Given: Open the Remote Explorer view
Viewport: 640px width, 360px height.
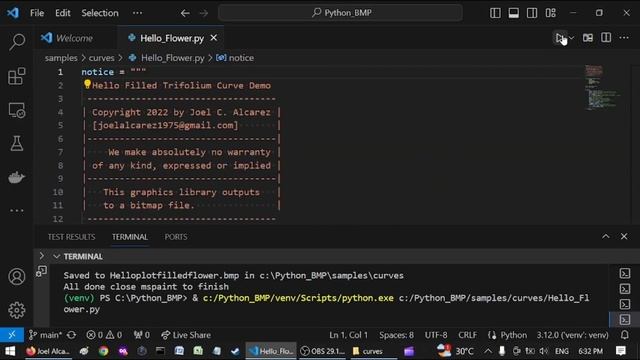Looking at the screenshot, I should (17, 110).
